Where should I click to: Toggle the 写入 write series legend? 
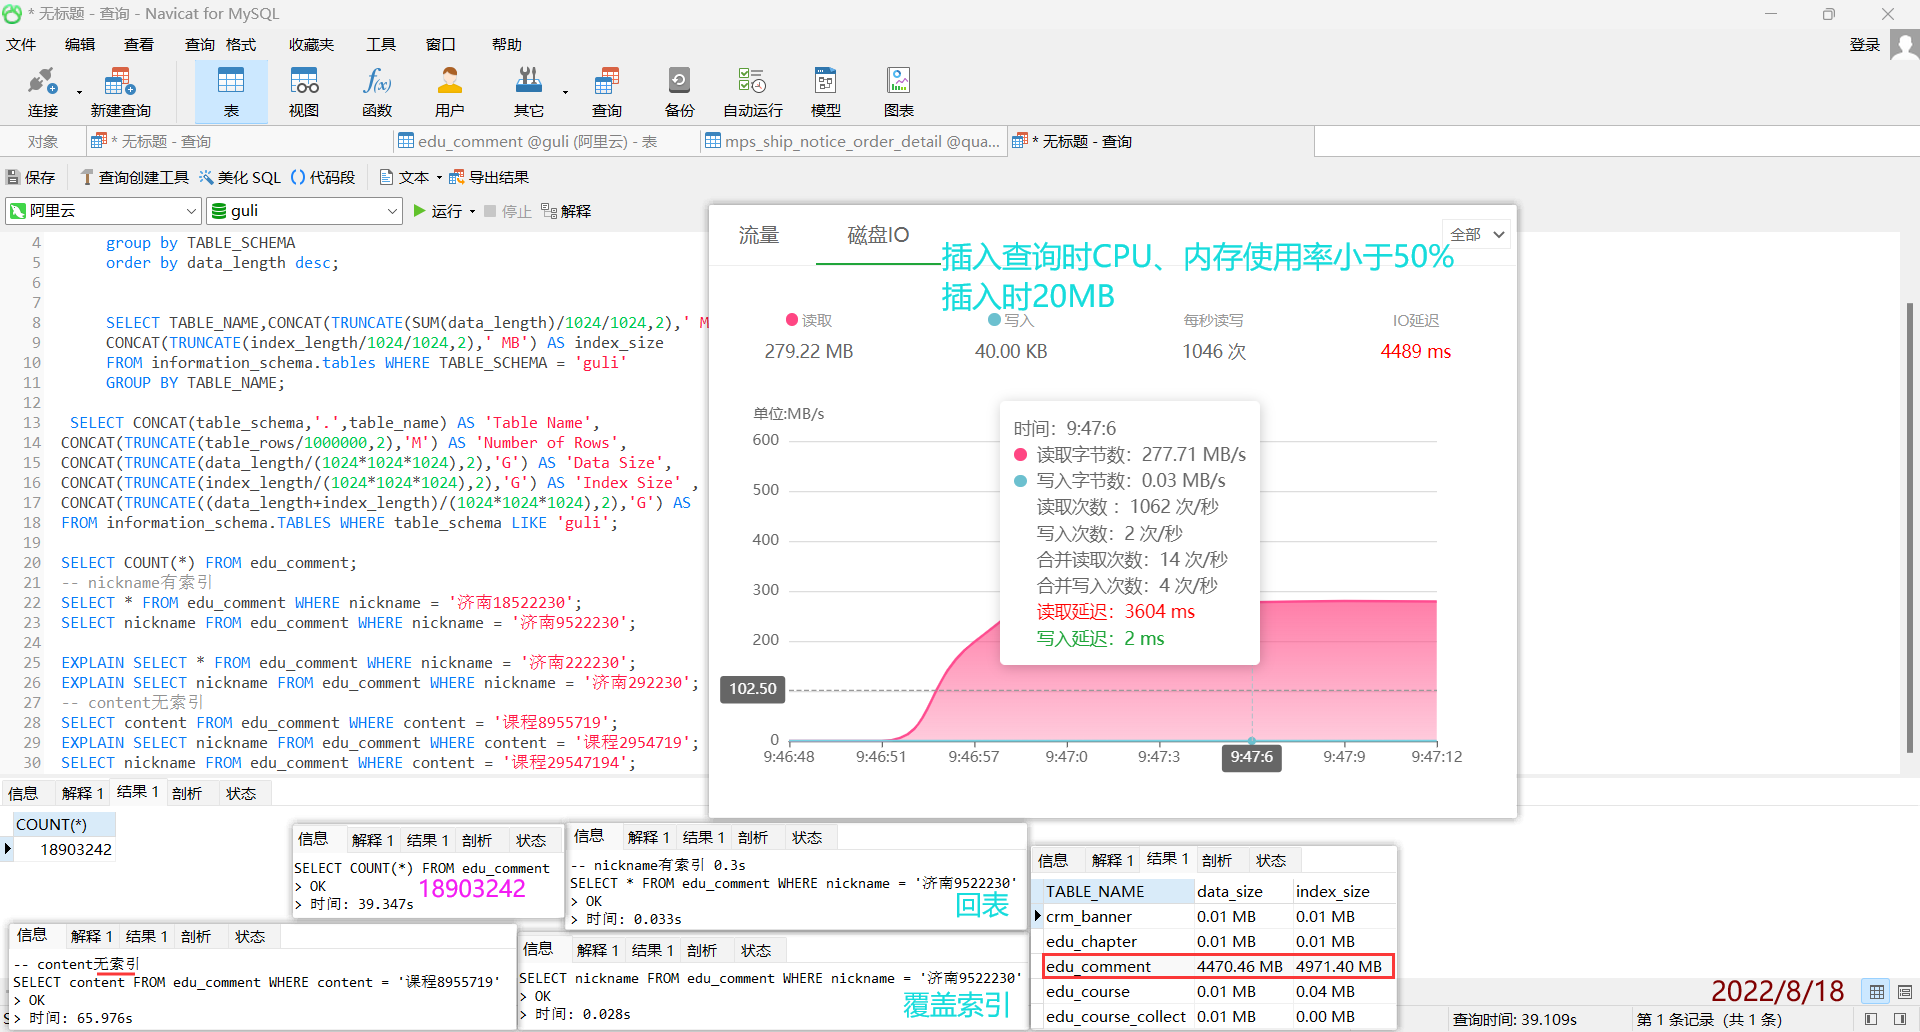coord(1011,320)
